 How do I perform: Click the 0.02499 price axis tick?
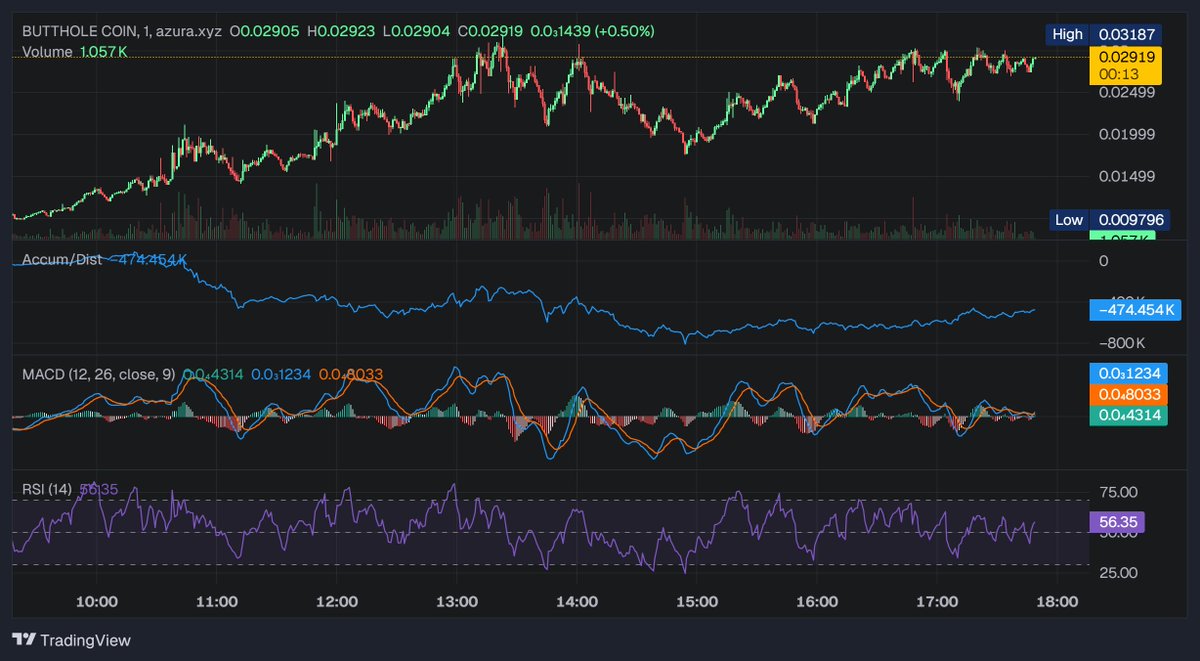(1127, 93)
